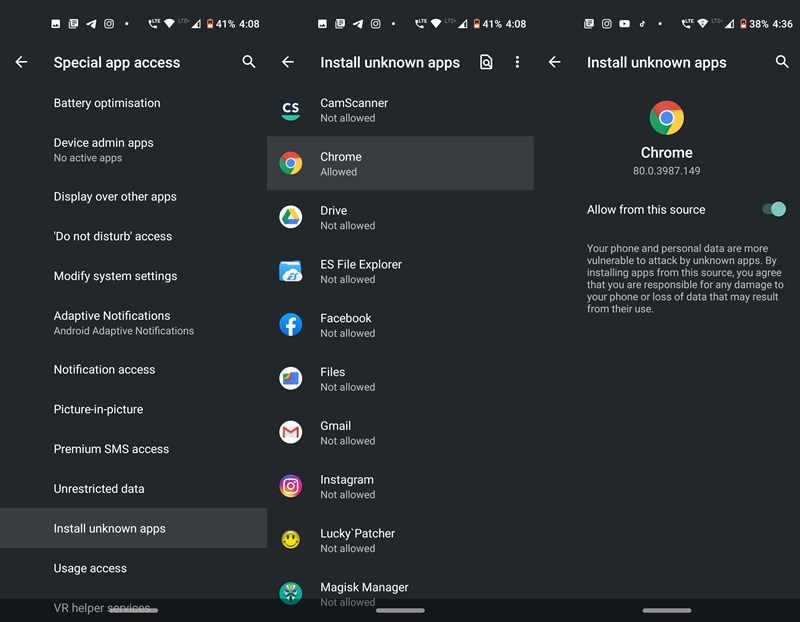Open Device admin apps
800x622 pixels.
tap(133, 150)
